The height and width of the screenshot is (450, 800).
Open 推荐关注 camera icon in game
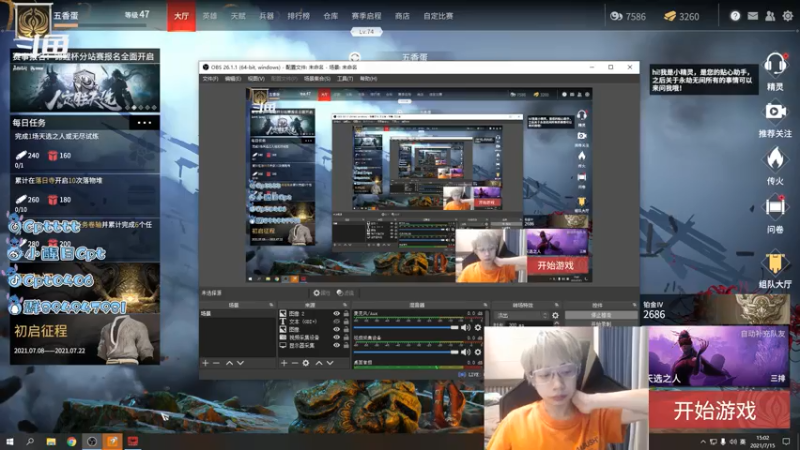click(774, 111)
